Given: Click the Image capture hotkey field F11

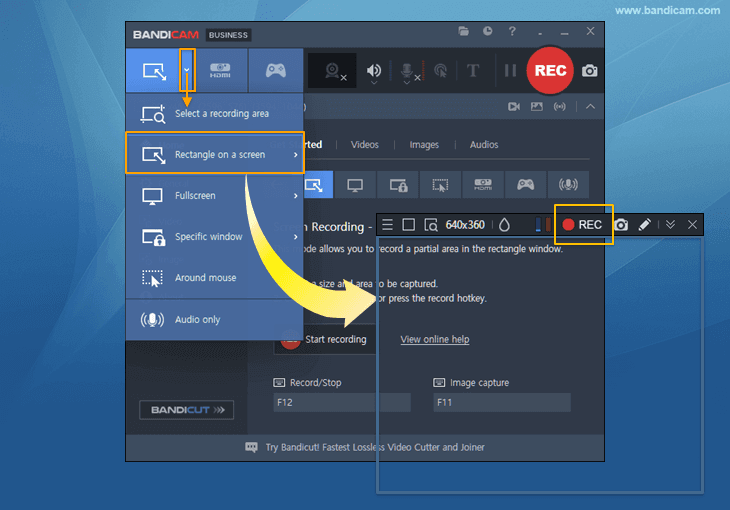Looking at the screenshot, I should [x=502, y=402].
